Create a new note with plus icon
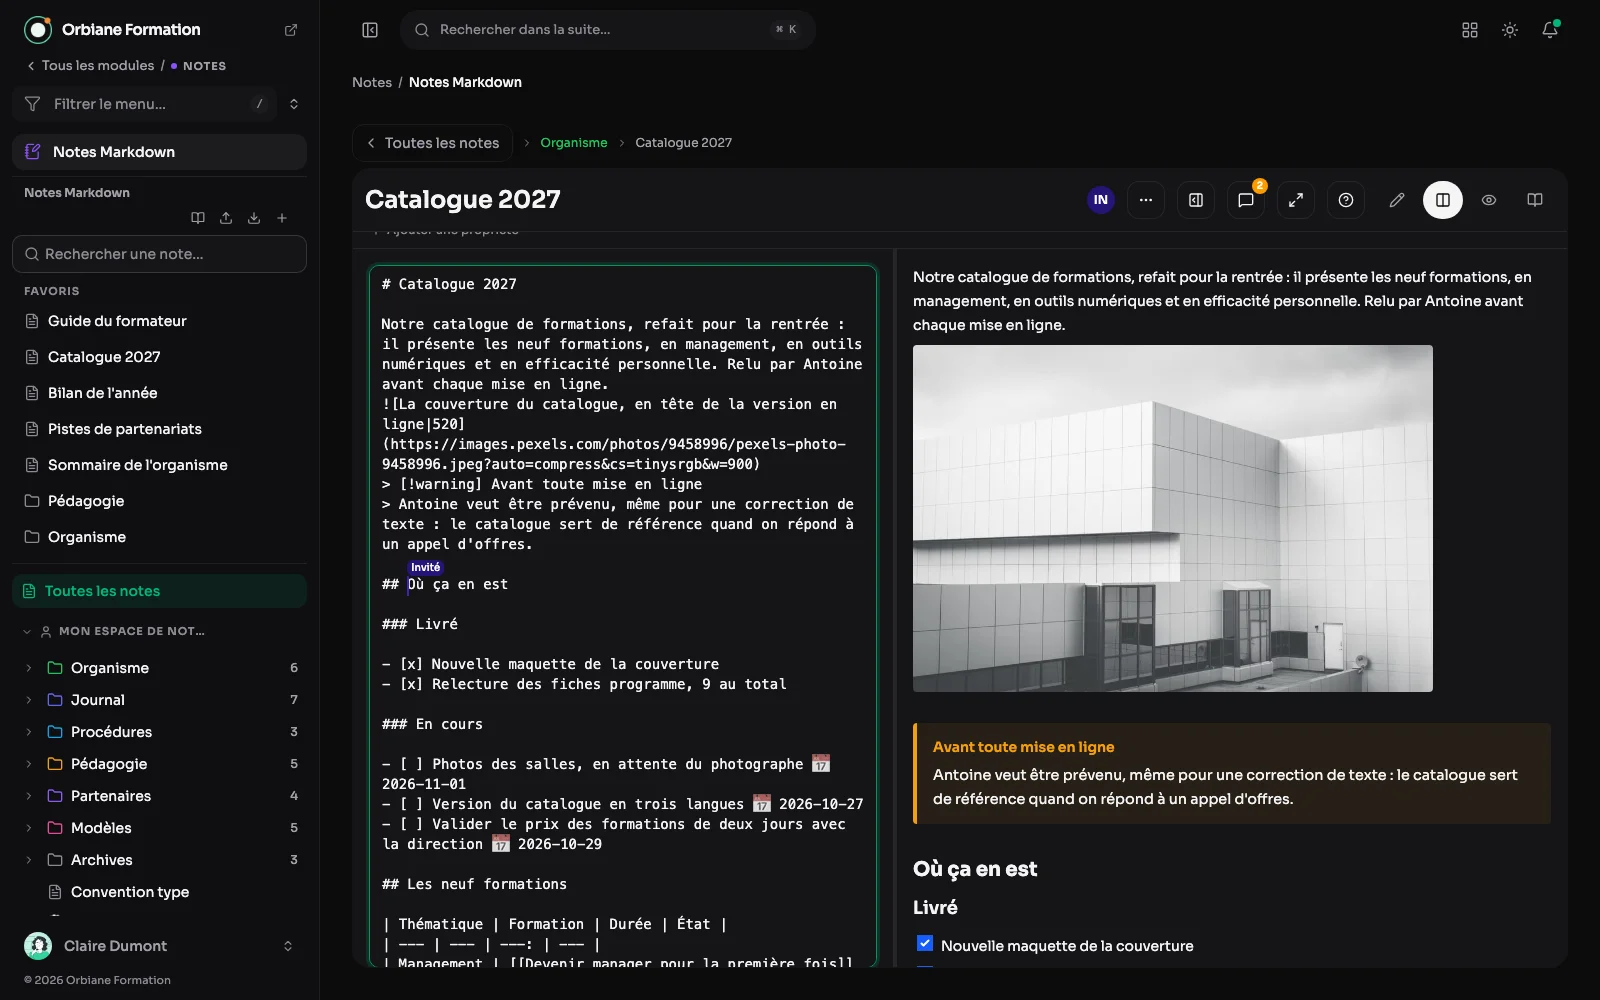Viewport: 1600px width, 1000px height. [x=282, y=218]
